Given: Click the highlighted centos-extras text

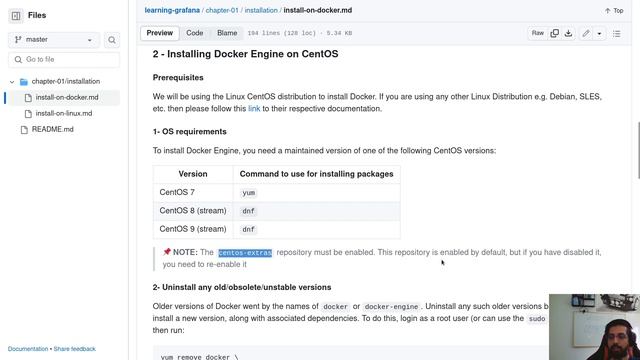Looking at the screenshot, I should coord(245,253).
